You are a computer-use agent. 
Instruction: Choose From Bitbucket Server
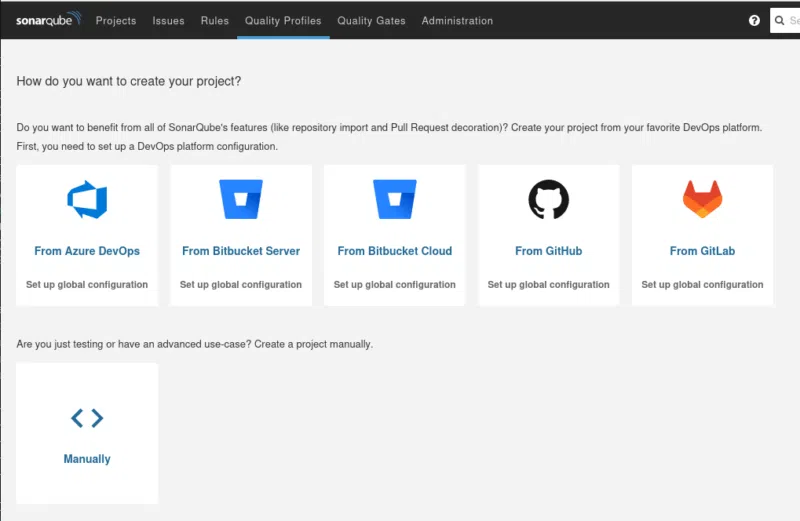(x=241, y=251)
